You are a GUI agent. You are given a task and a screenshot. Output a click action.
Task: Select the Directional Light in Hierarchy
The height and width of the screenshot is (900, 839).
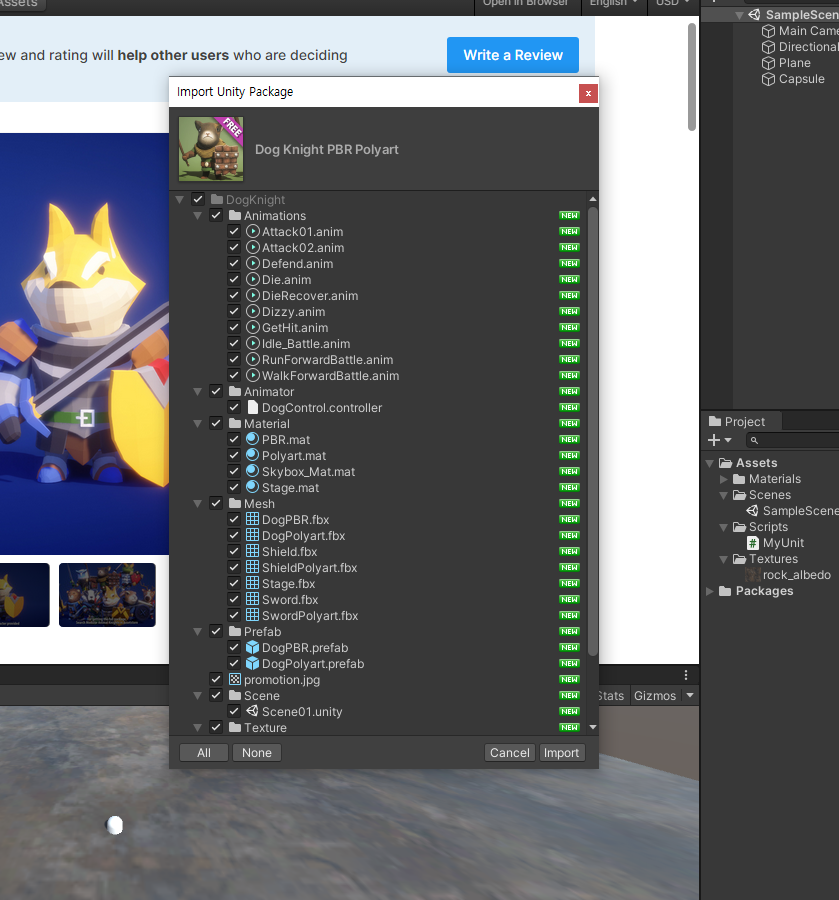coord(800,47)
